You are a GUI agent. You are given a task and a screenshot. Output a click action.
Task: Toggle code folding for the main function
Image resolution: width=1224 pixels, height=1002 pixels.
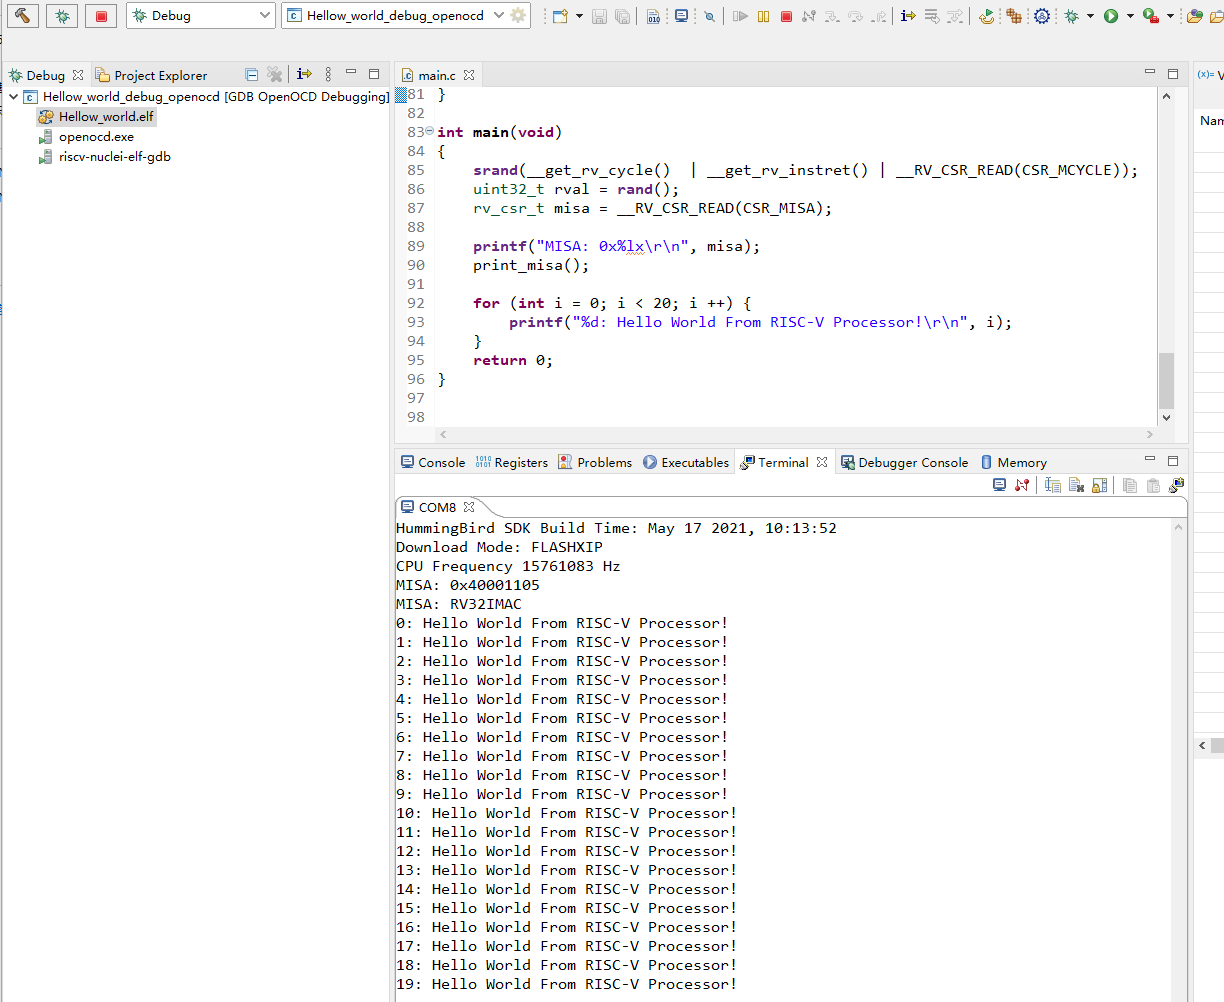click(430, 131)
